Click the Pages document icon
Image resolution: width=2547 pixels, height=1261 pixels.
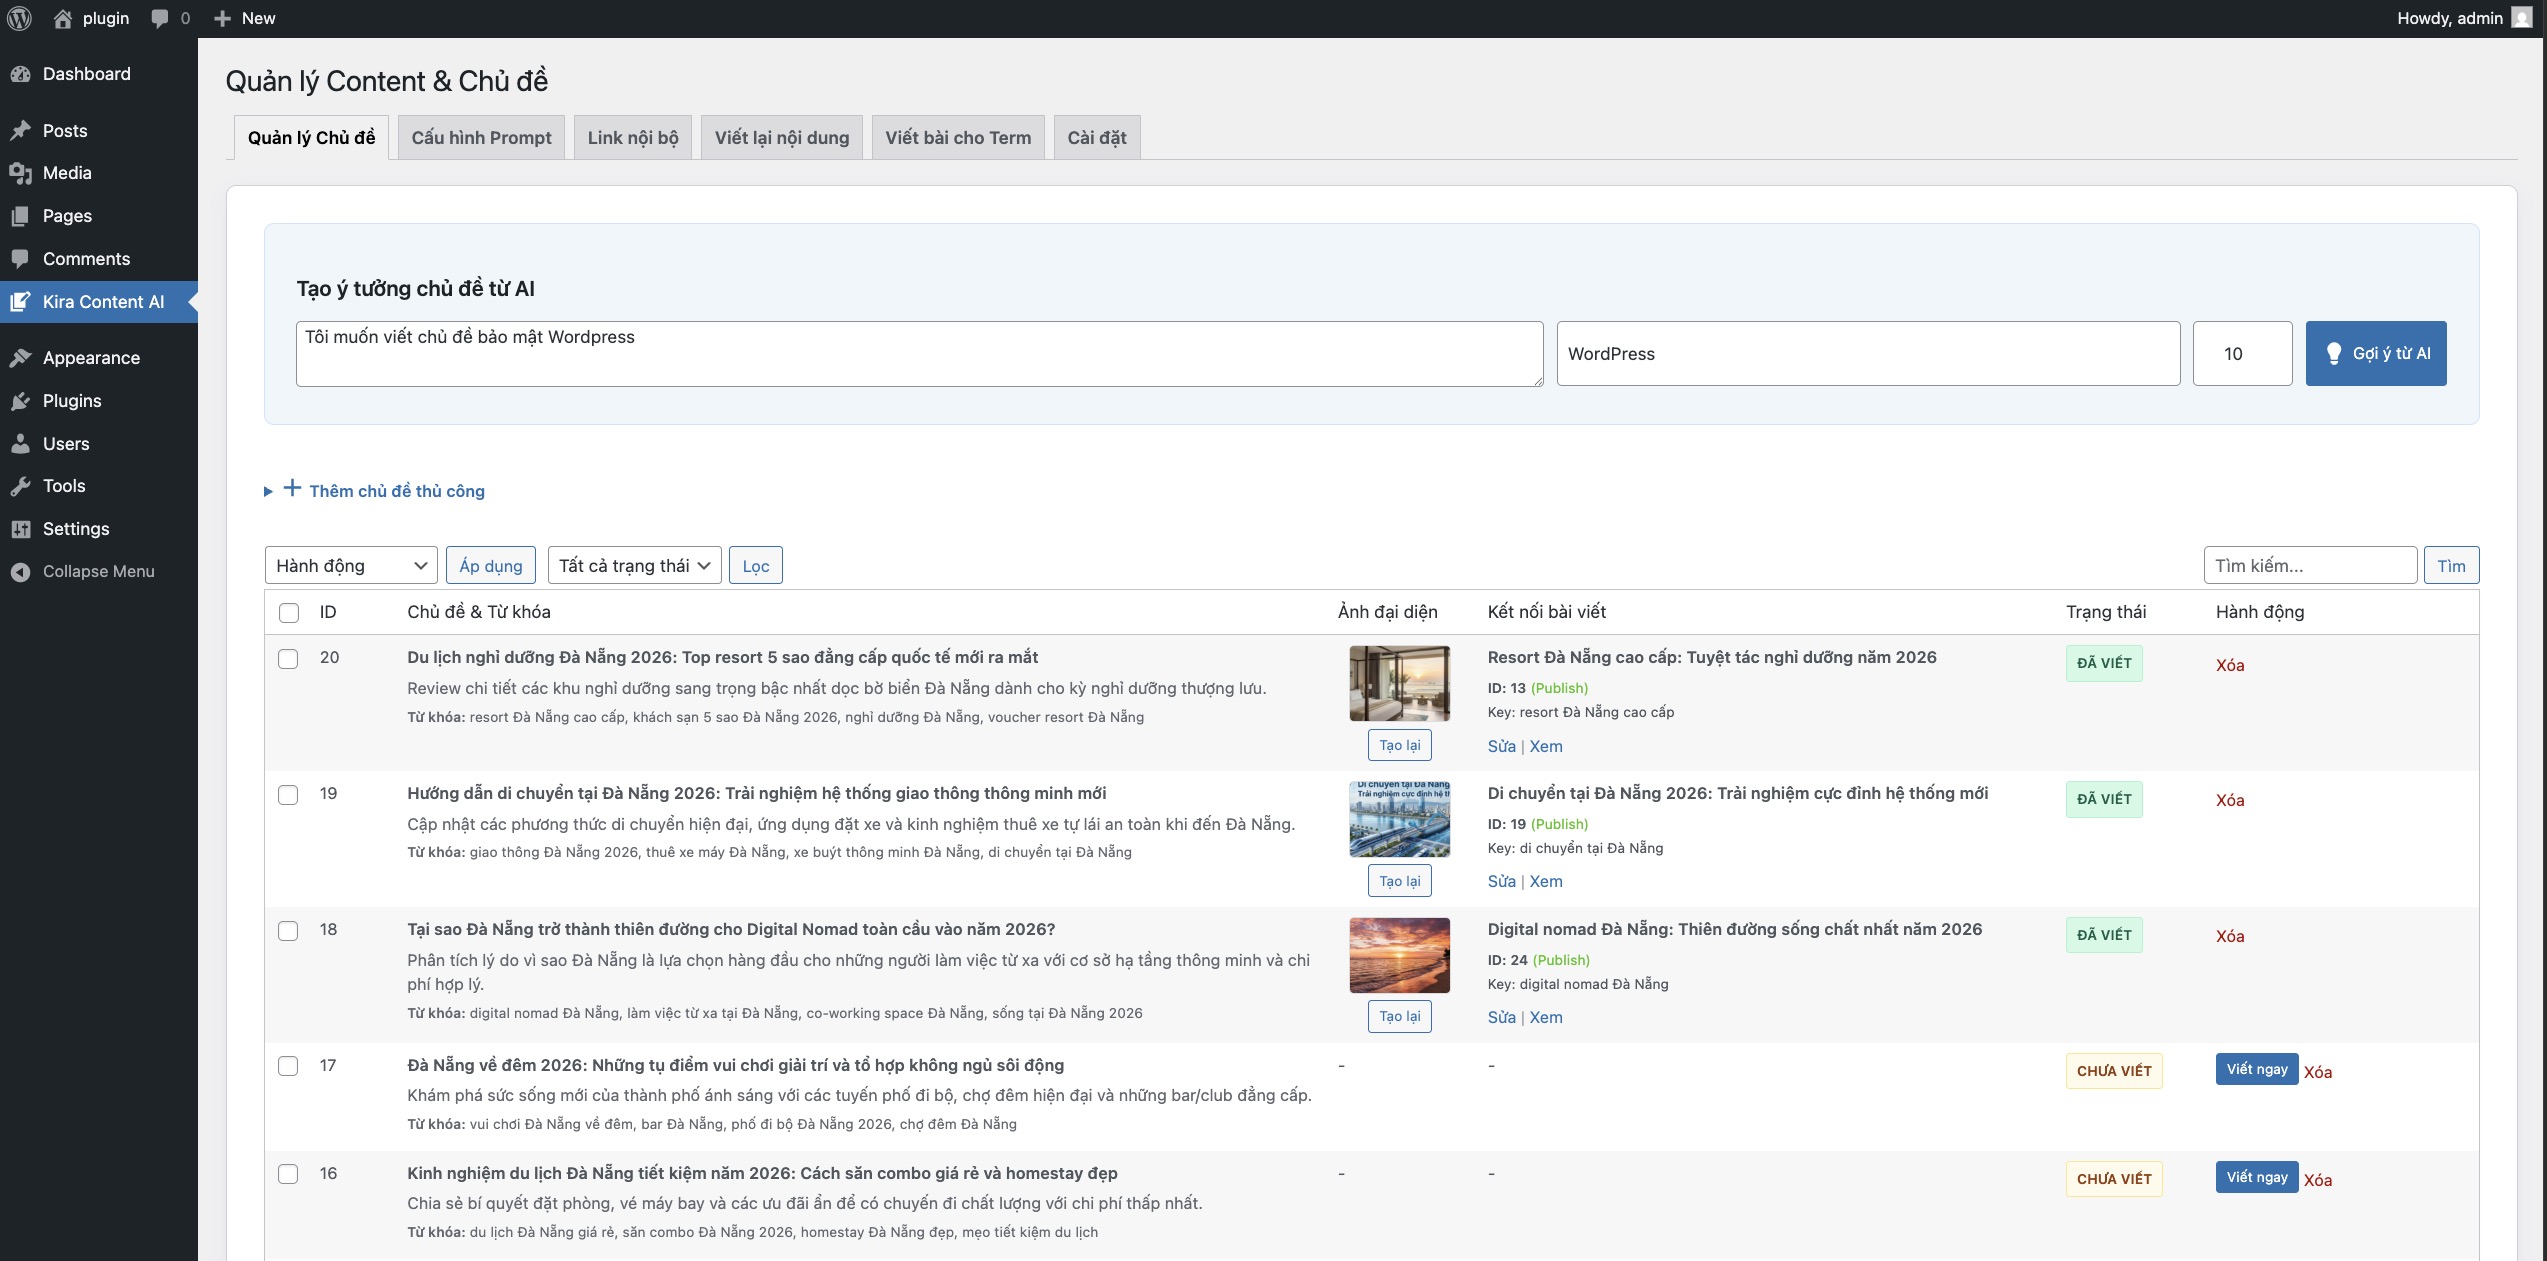click(x=20, y=216)
